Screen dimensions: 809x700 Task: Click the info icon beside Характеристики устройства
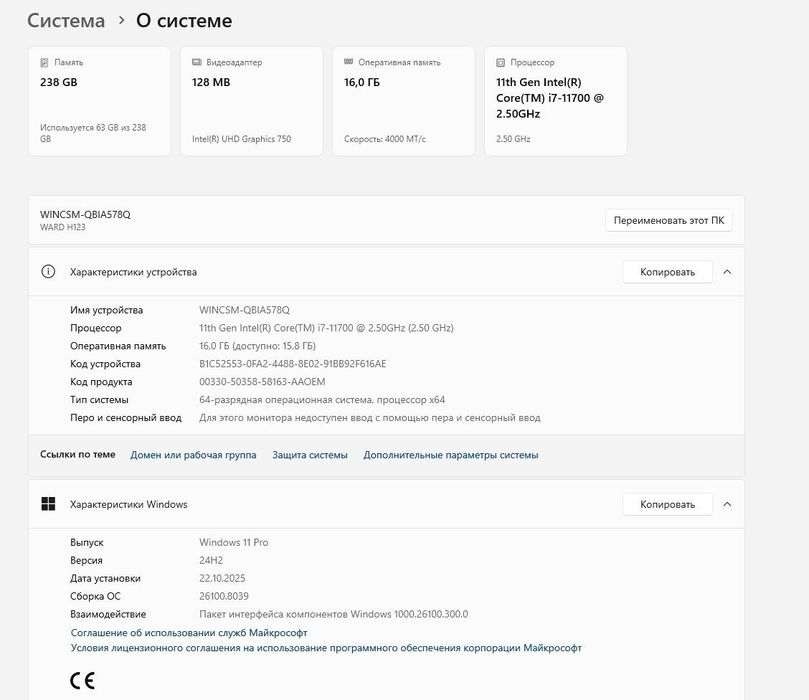pyautogui.click(x=48, y=272)
